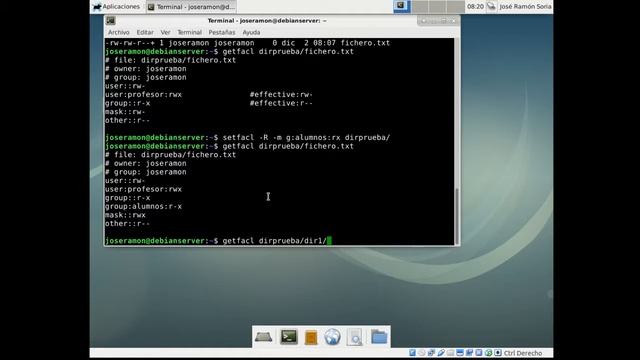Click the 'Ctrl Derecho' host key label
640x360 pixels.
tap(523, 353)
